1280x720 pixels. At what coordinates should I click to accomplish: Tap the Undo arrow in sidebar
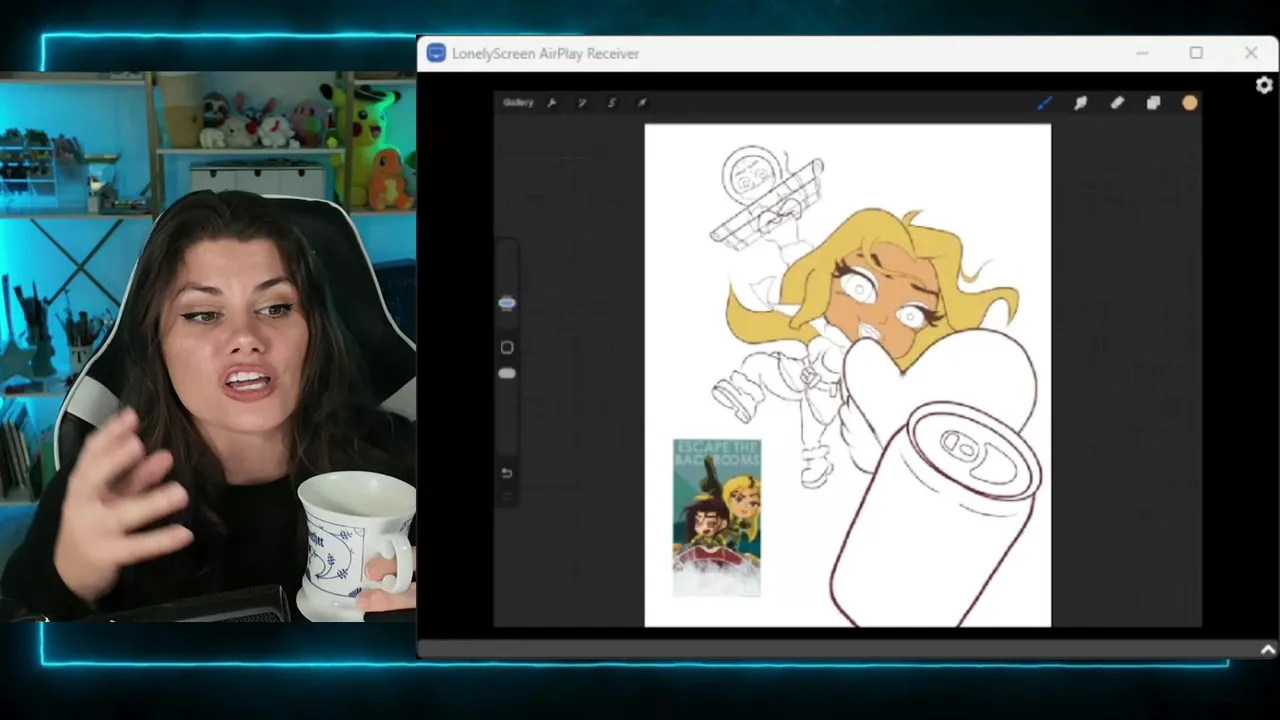(x=507, y=473)
